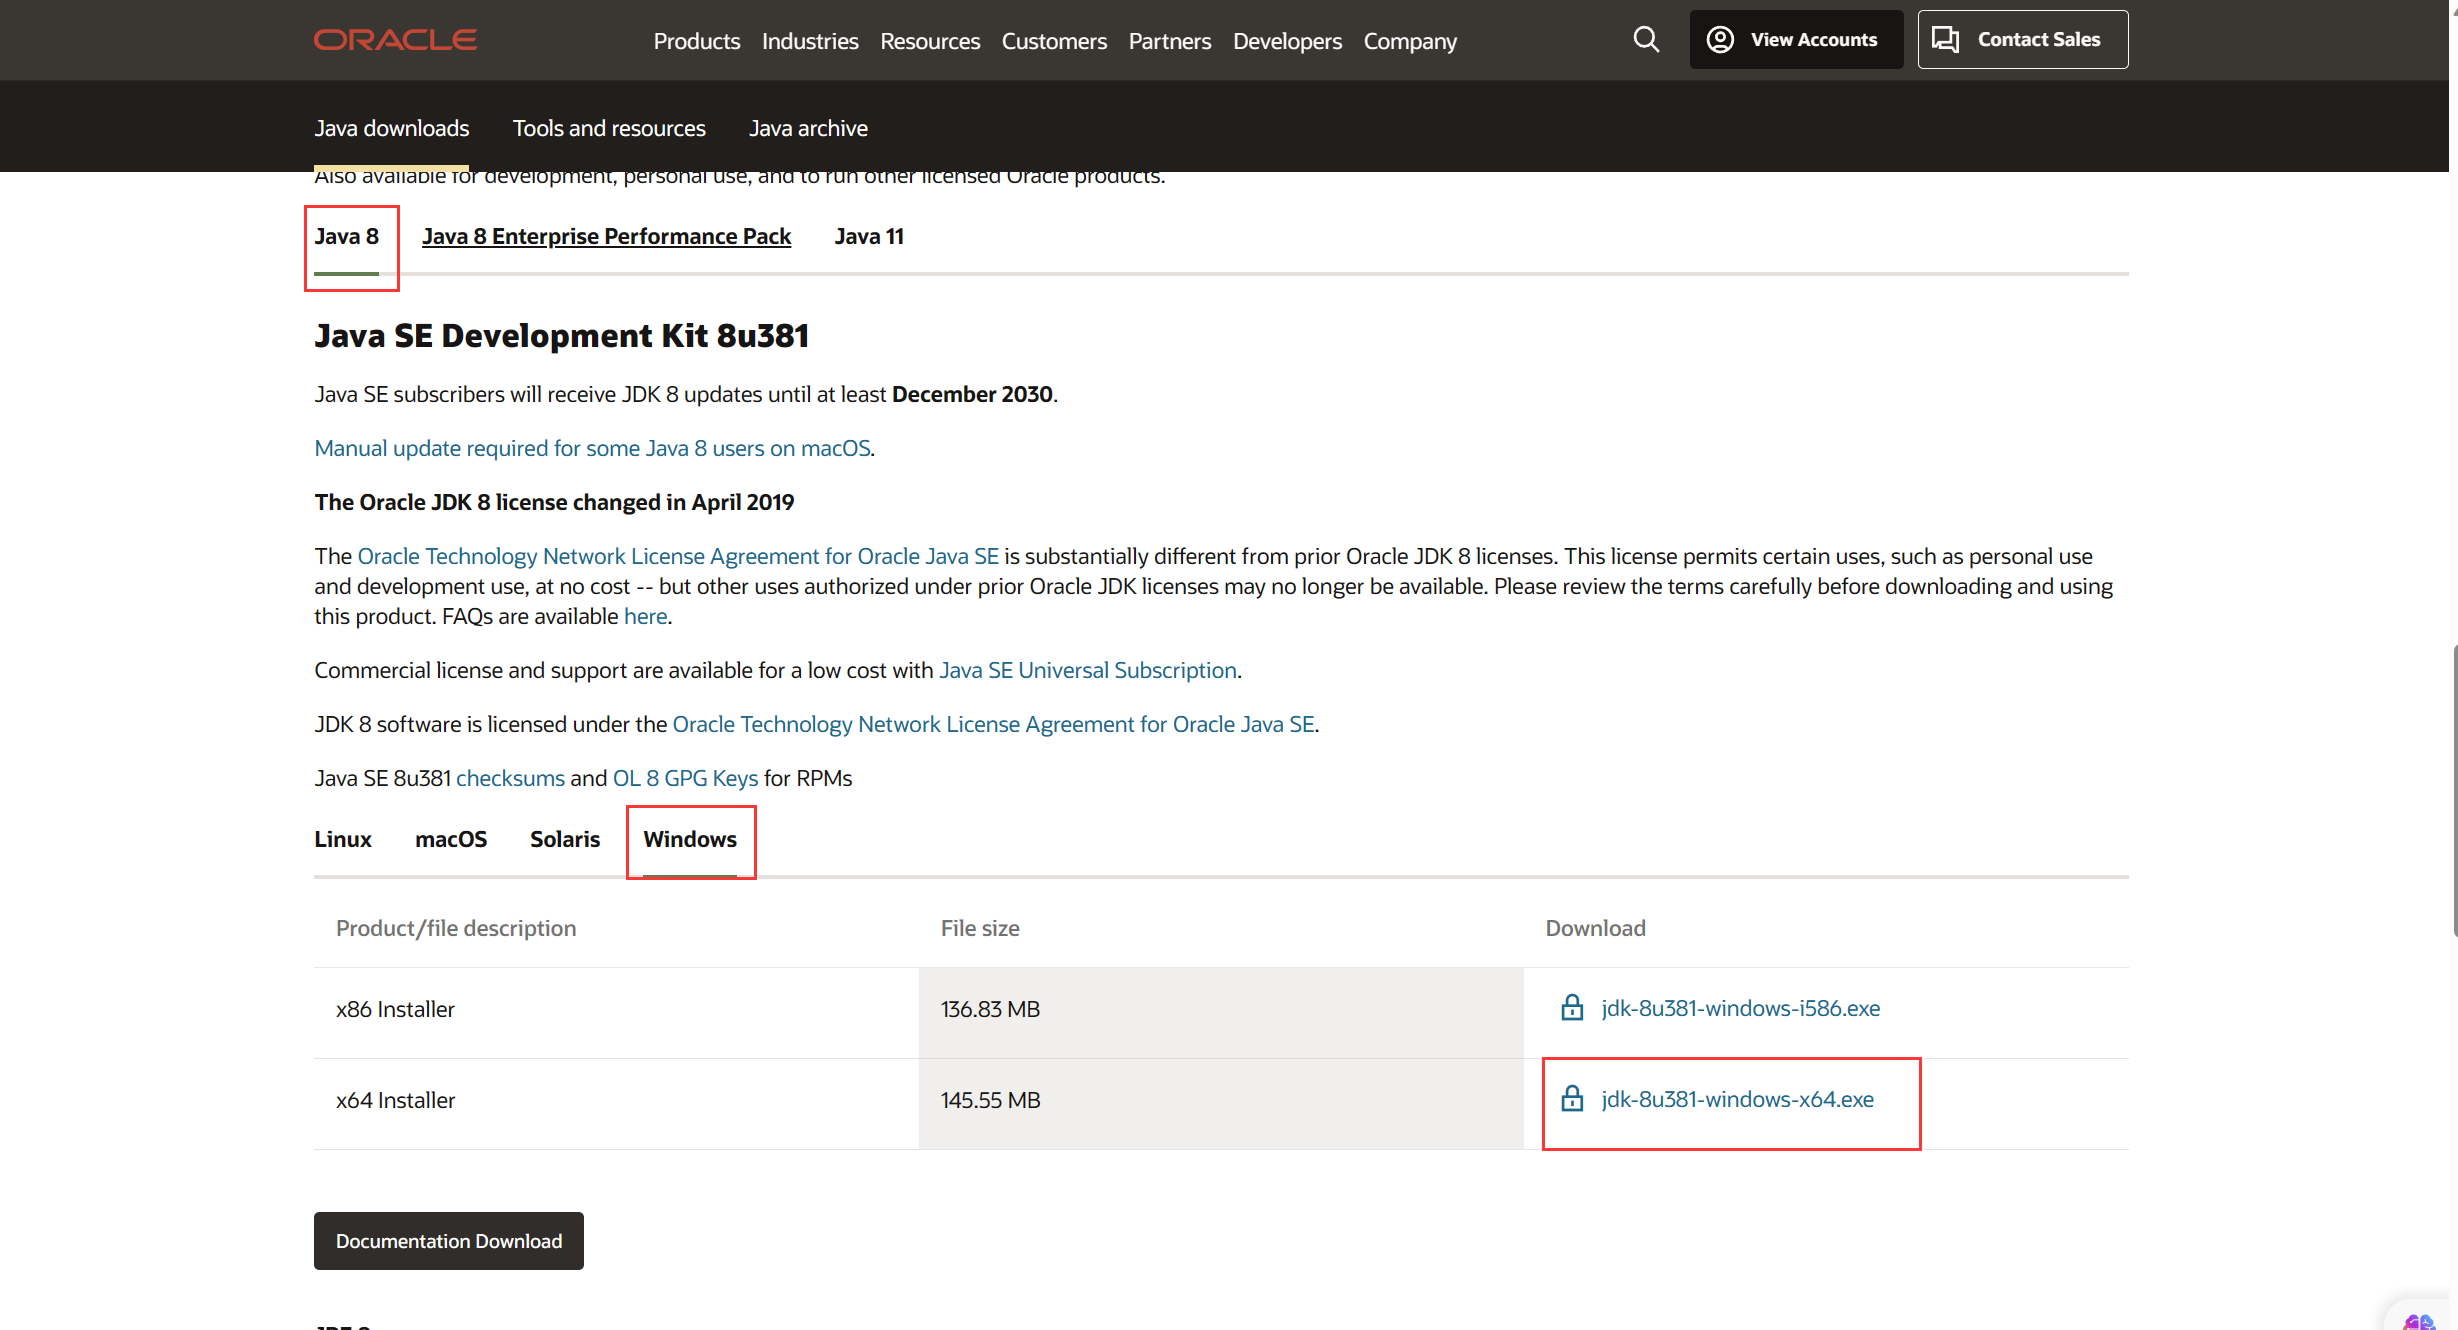Image resolution: width=2458 pixels, height=1330 pixels.
Task: Click the Oracle logo
Action: tap(395, 40)
